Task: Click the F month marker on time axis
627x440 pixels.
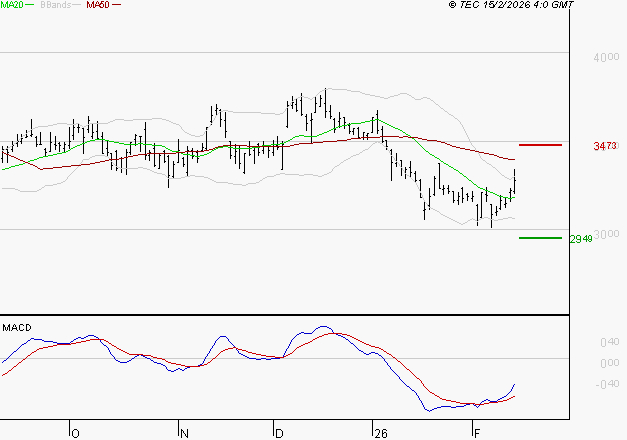Action: click(x=475, y=433)
